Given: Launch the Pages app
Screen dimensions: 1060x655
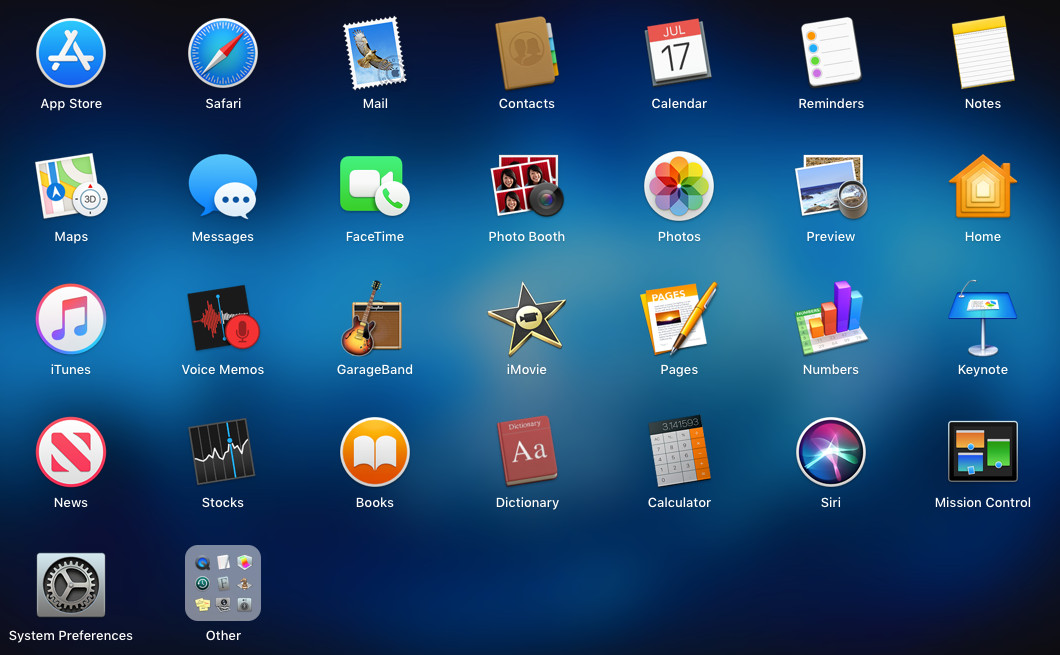Looking at the screenshot, I should [679, 318].
